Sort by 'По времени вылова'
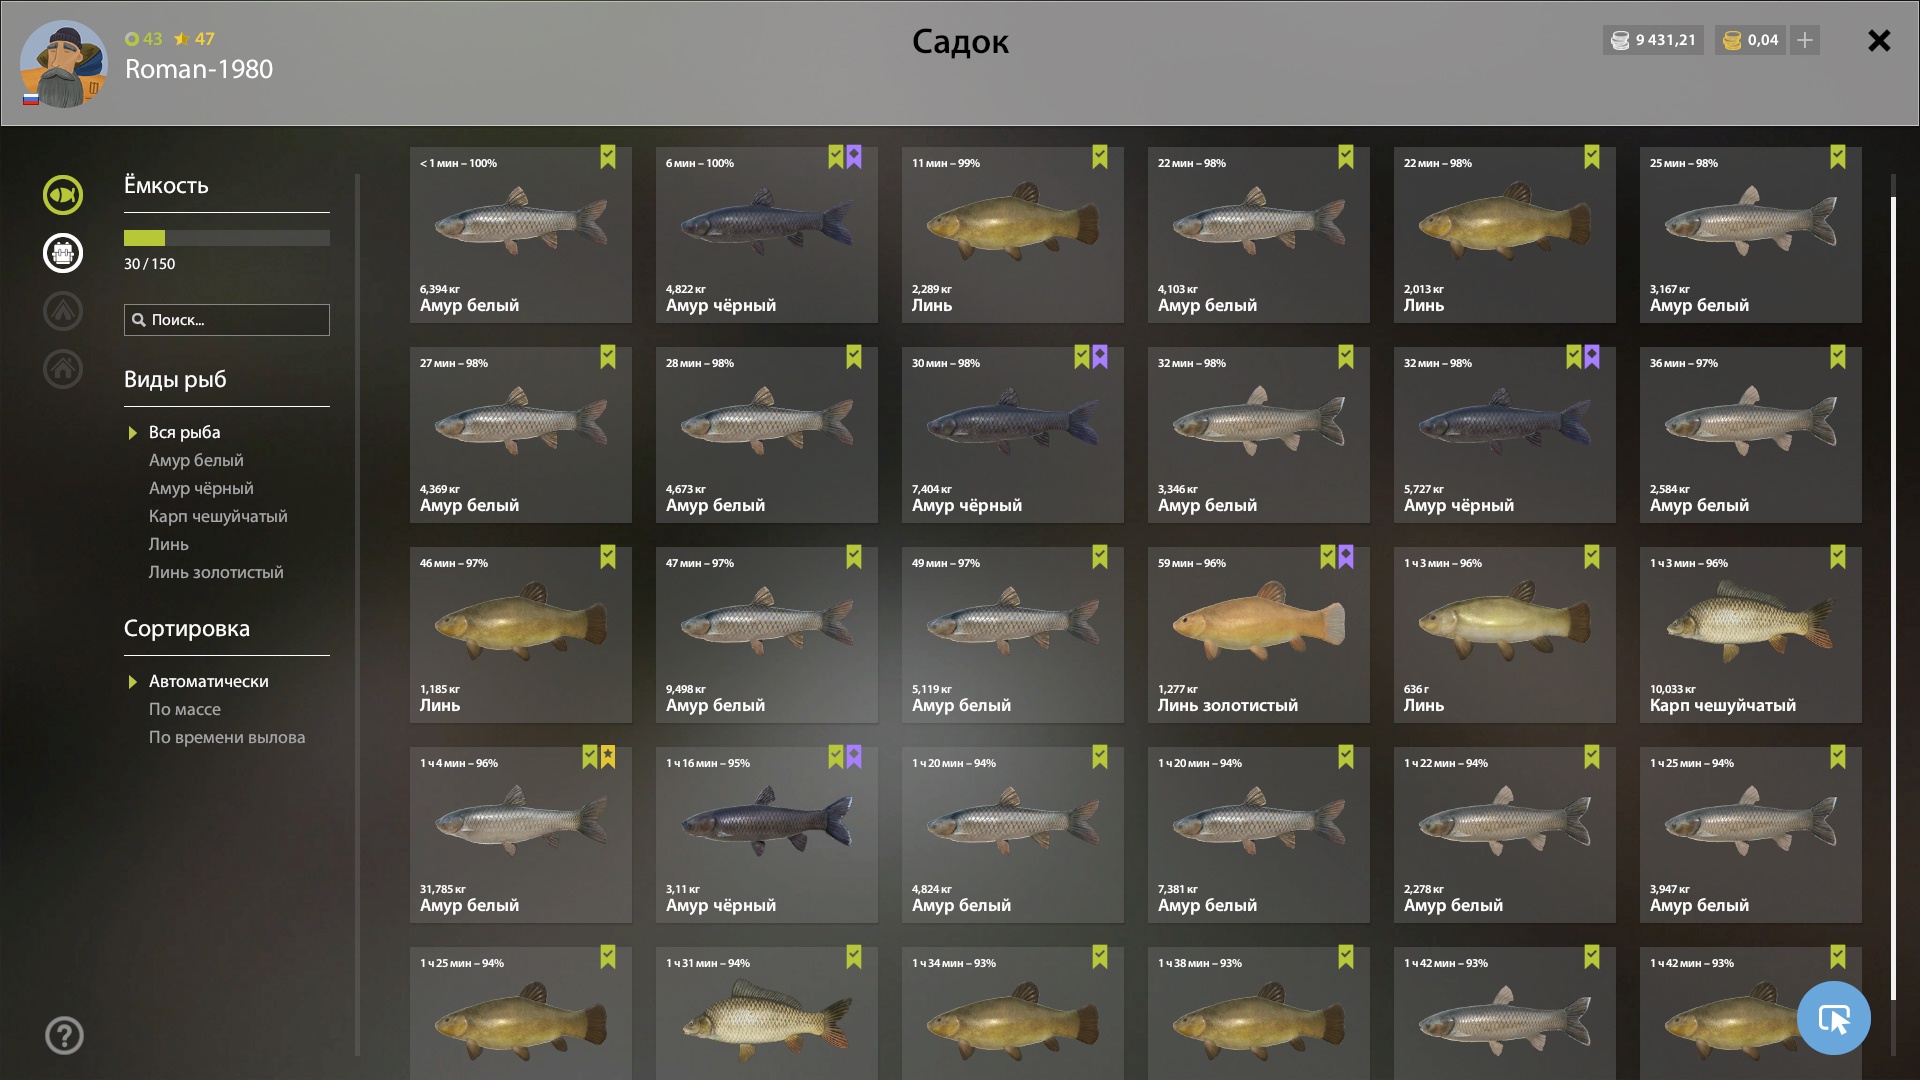This screenshot has width=1920, height=1080. [227, 737]
